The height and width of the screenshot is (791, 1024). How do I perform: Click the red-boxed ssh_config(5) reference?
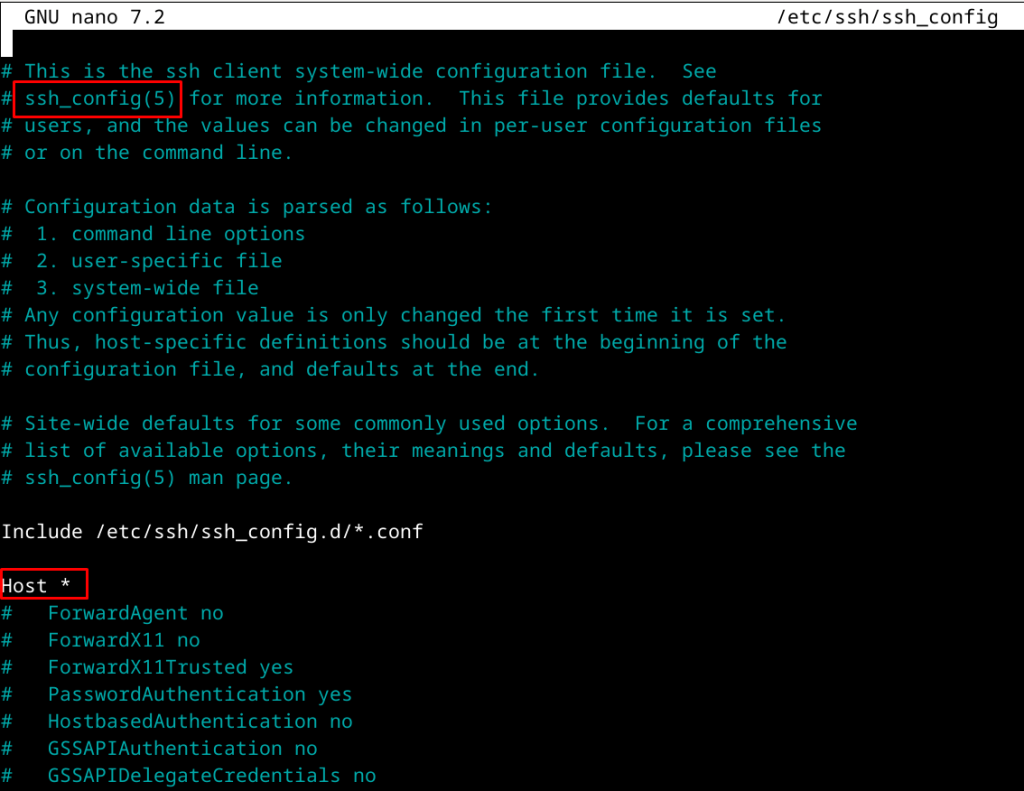click(x=101, y=98)
